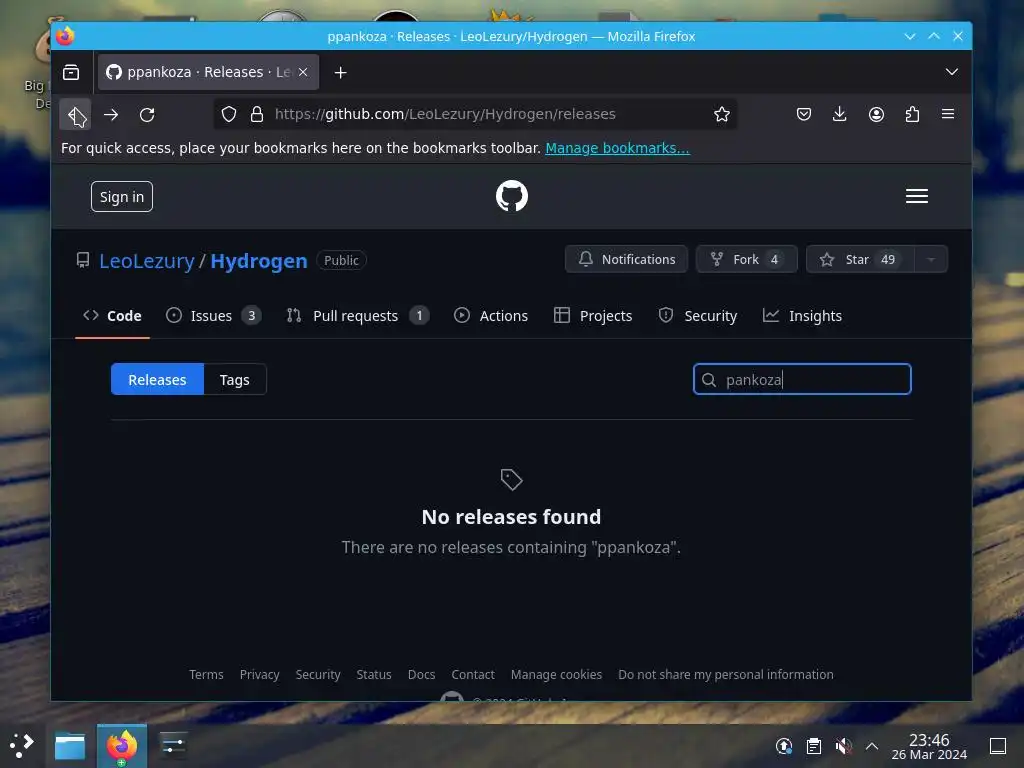Open the Save to Pocket icon
Image resolution: width=1024 pixels, height=768 pixels.
(804, 114)
